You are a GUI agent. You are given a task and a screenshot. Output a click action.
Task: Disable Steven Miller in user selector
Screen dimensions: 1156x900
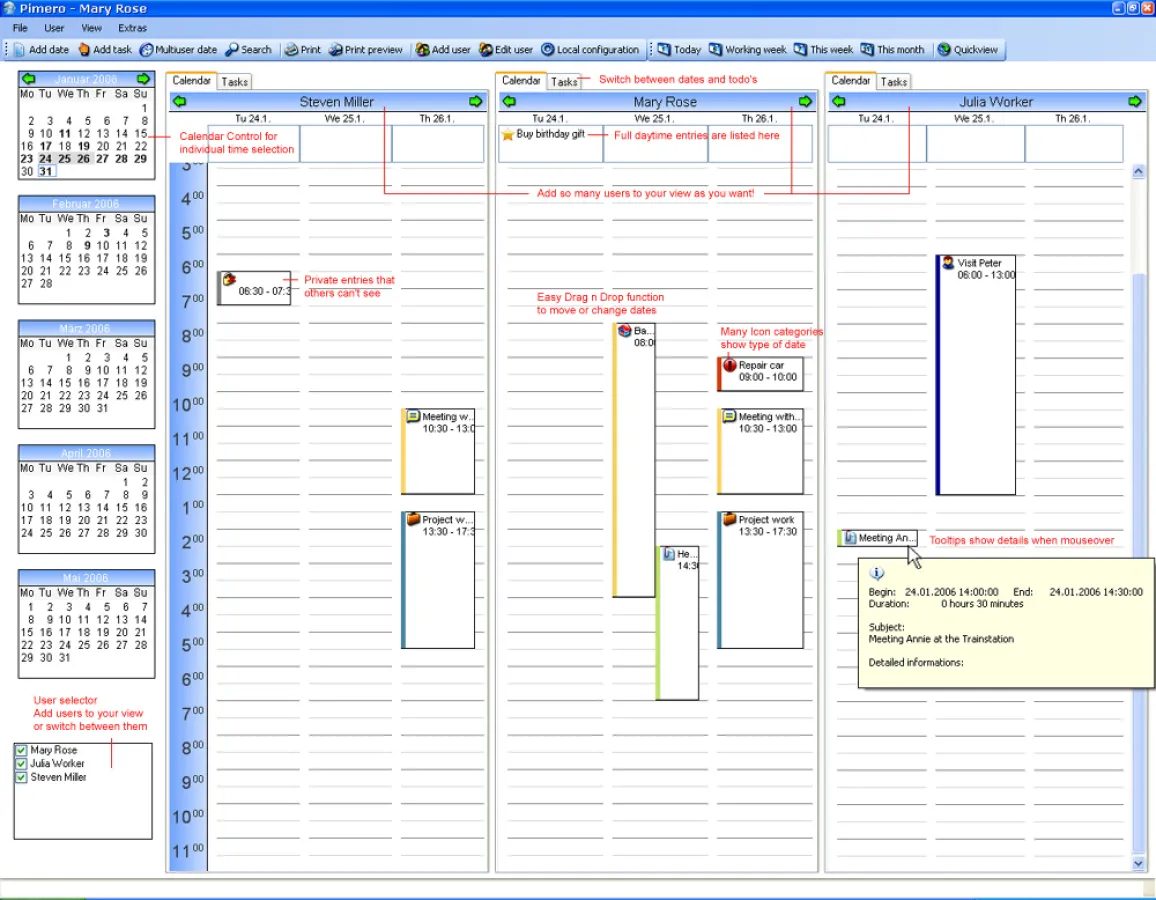[x=21, y=777]
